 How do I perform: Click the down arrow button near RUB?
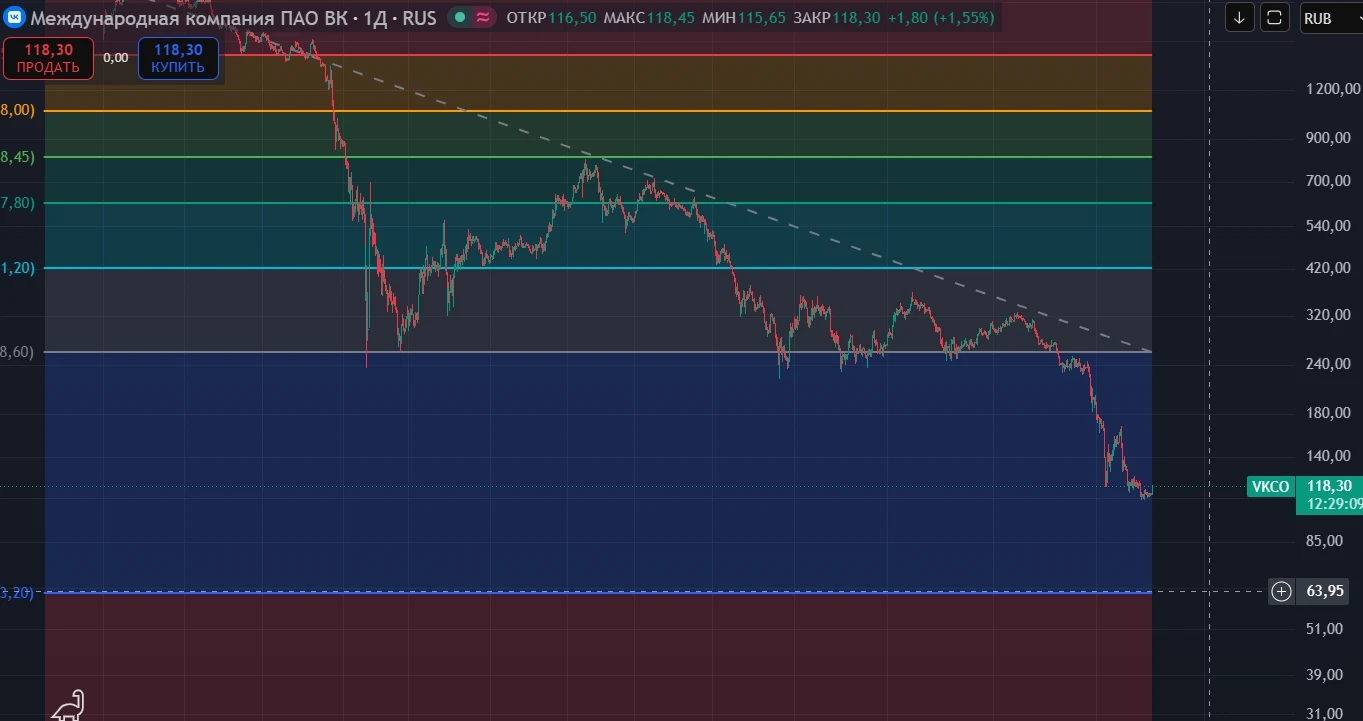[1240, 18]
